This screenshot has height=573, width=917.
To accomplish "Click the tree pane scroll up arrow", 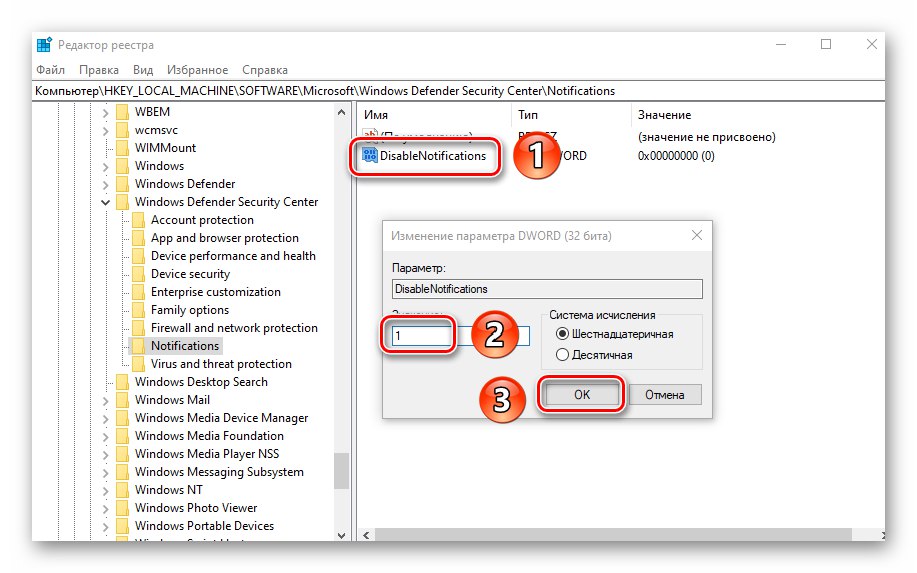I will pos(342,112).
